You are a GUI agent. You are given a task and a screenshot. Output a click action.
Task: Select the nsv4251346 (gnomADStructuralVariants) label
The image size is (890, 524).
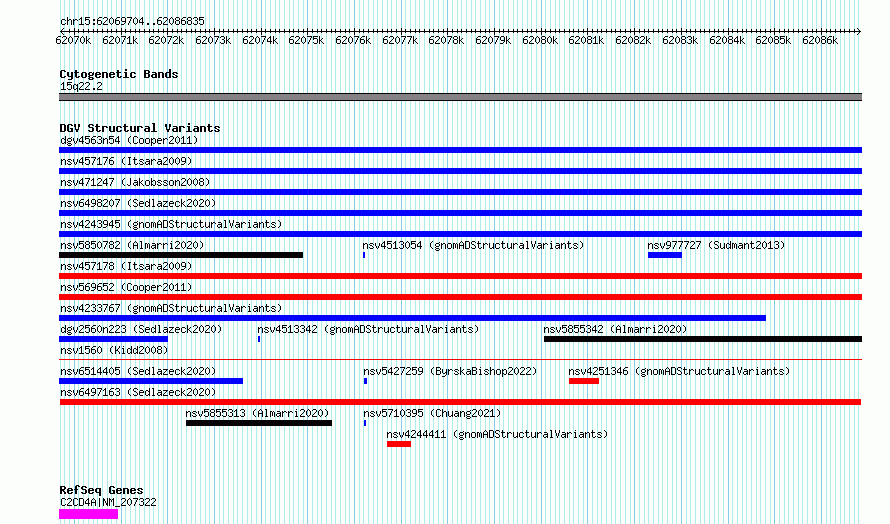(679, 371)
